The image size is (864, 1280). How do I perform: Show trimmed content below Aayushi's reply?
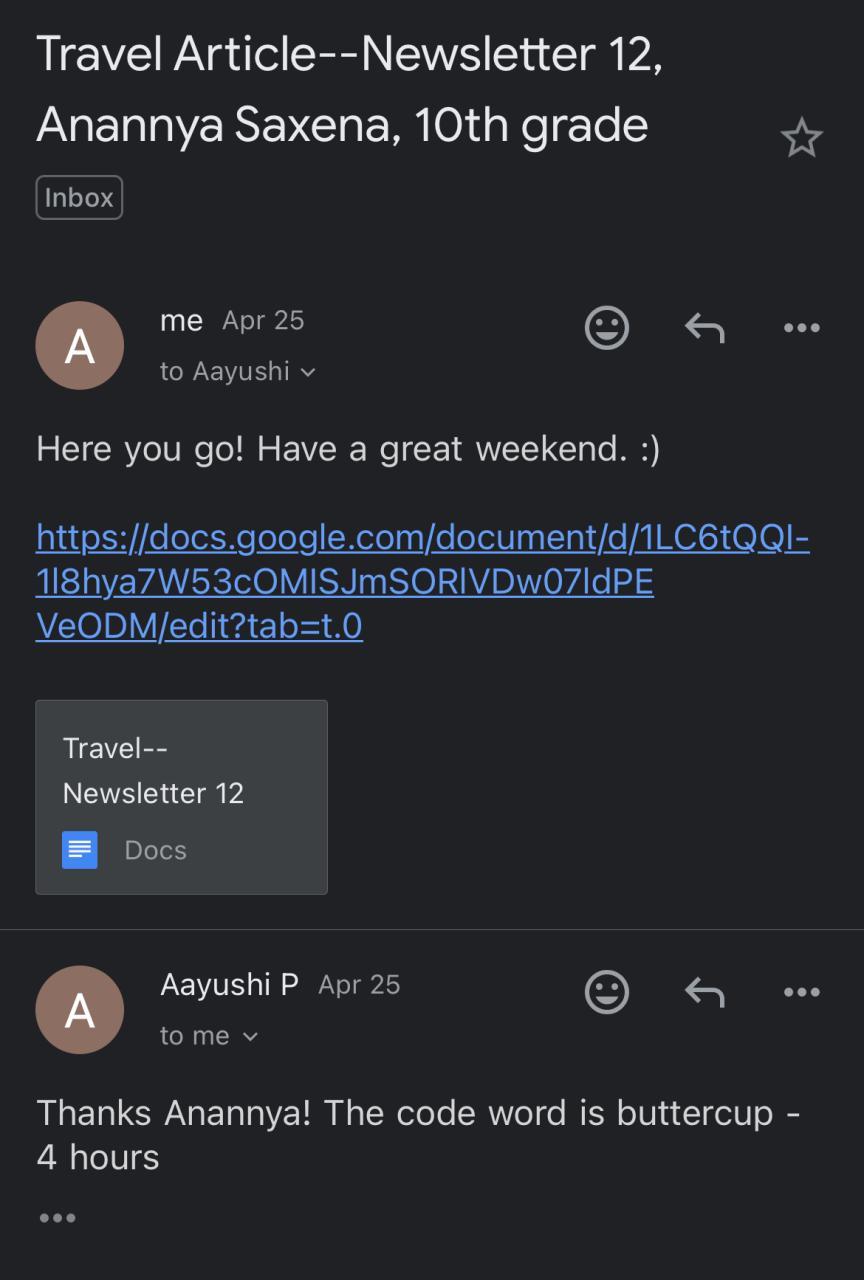57,1218
